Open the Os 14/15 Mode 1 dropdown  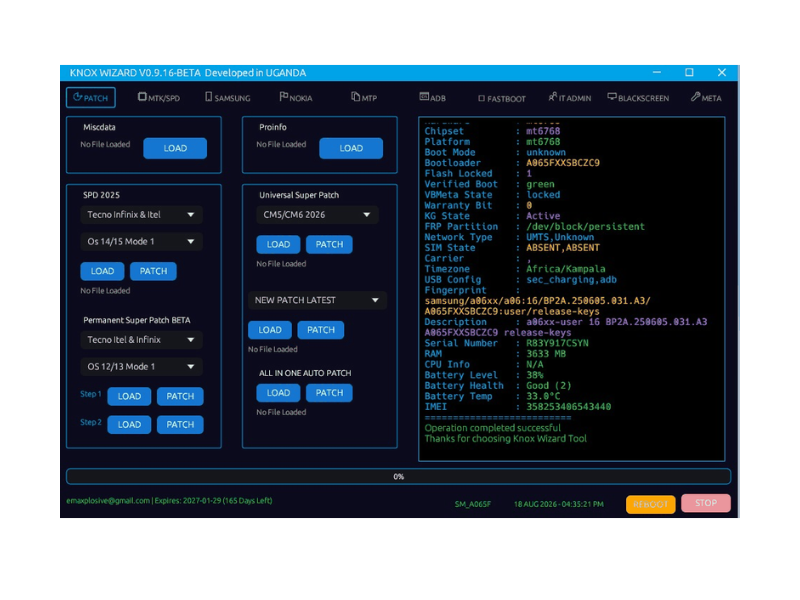click(141, 241)
